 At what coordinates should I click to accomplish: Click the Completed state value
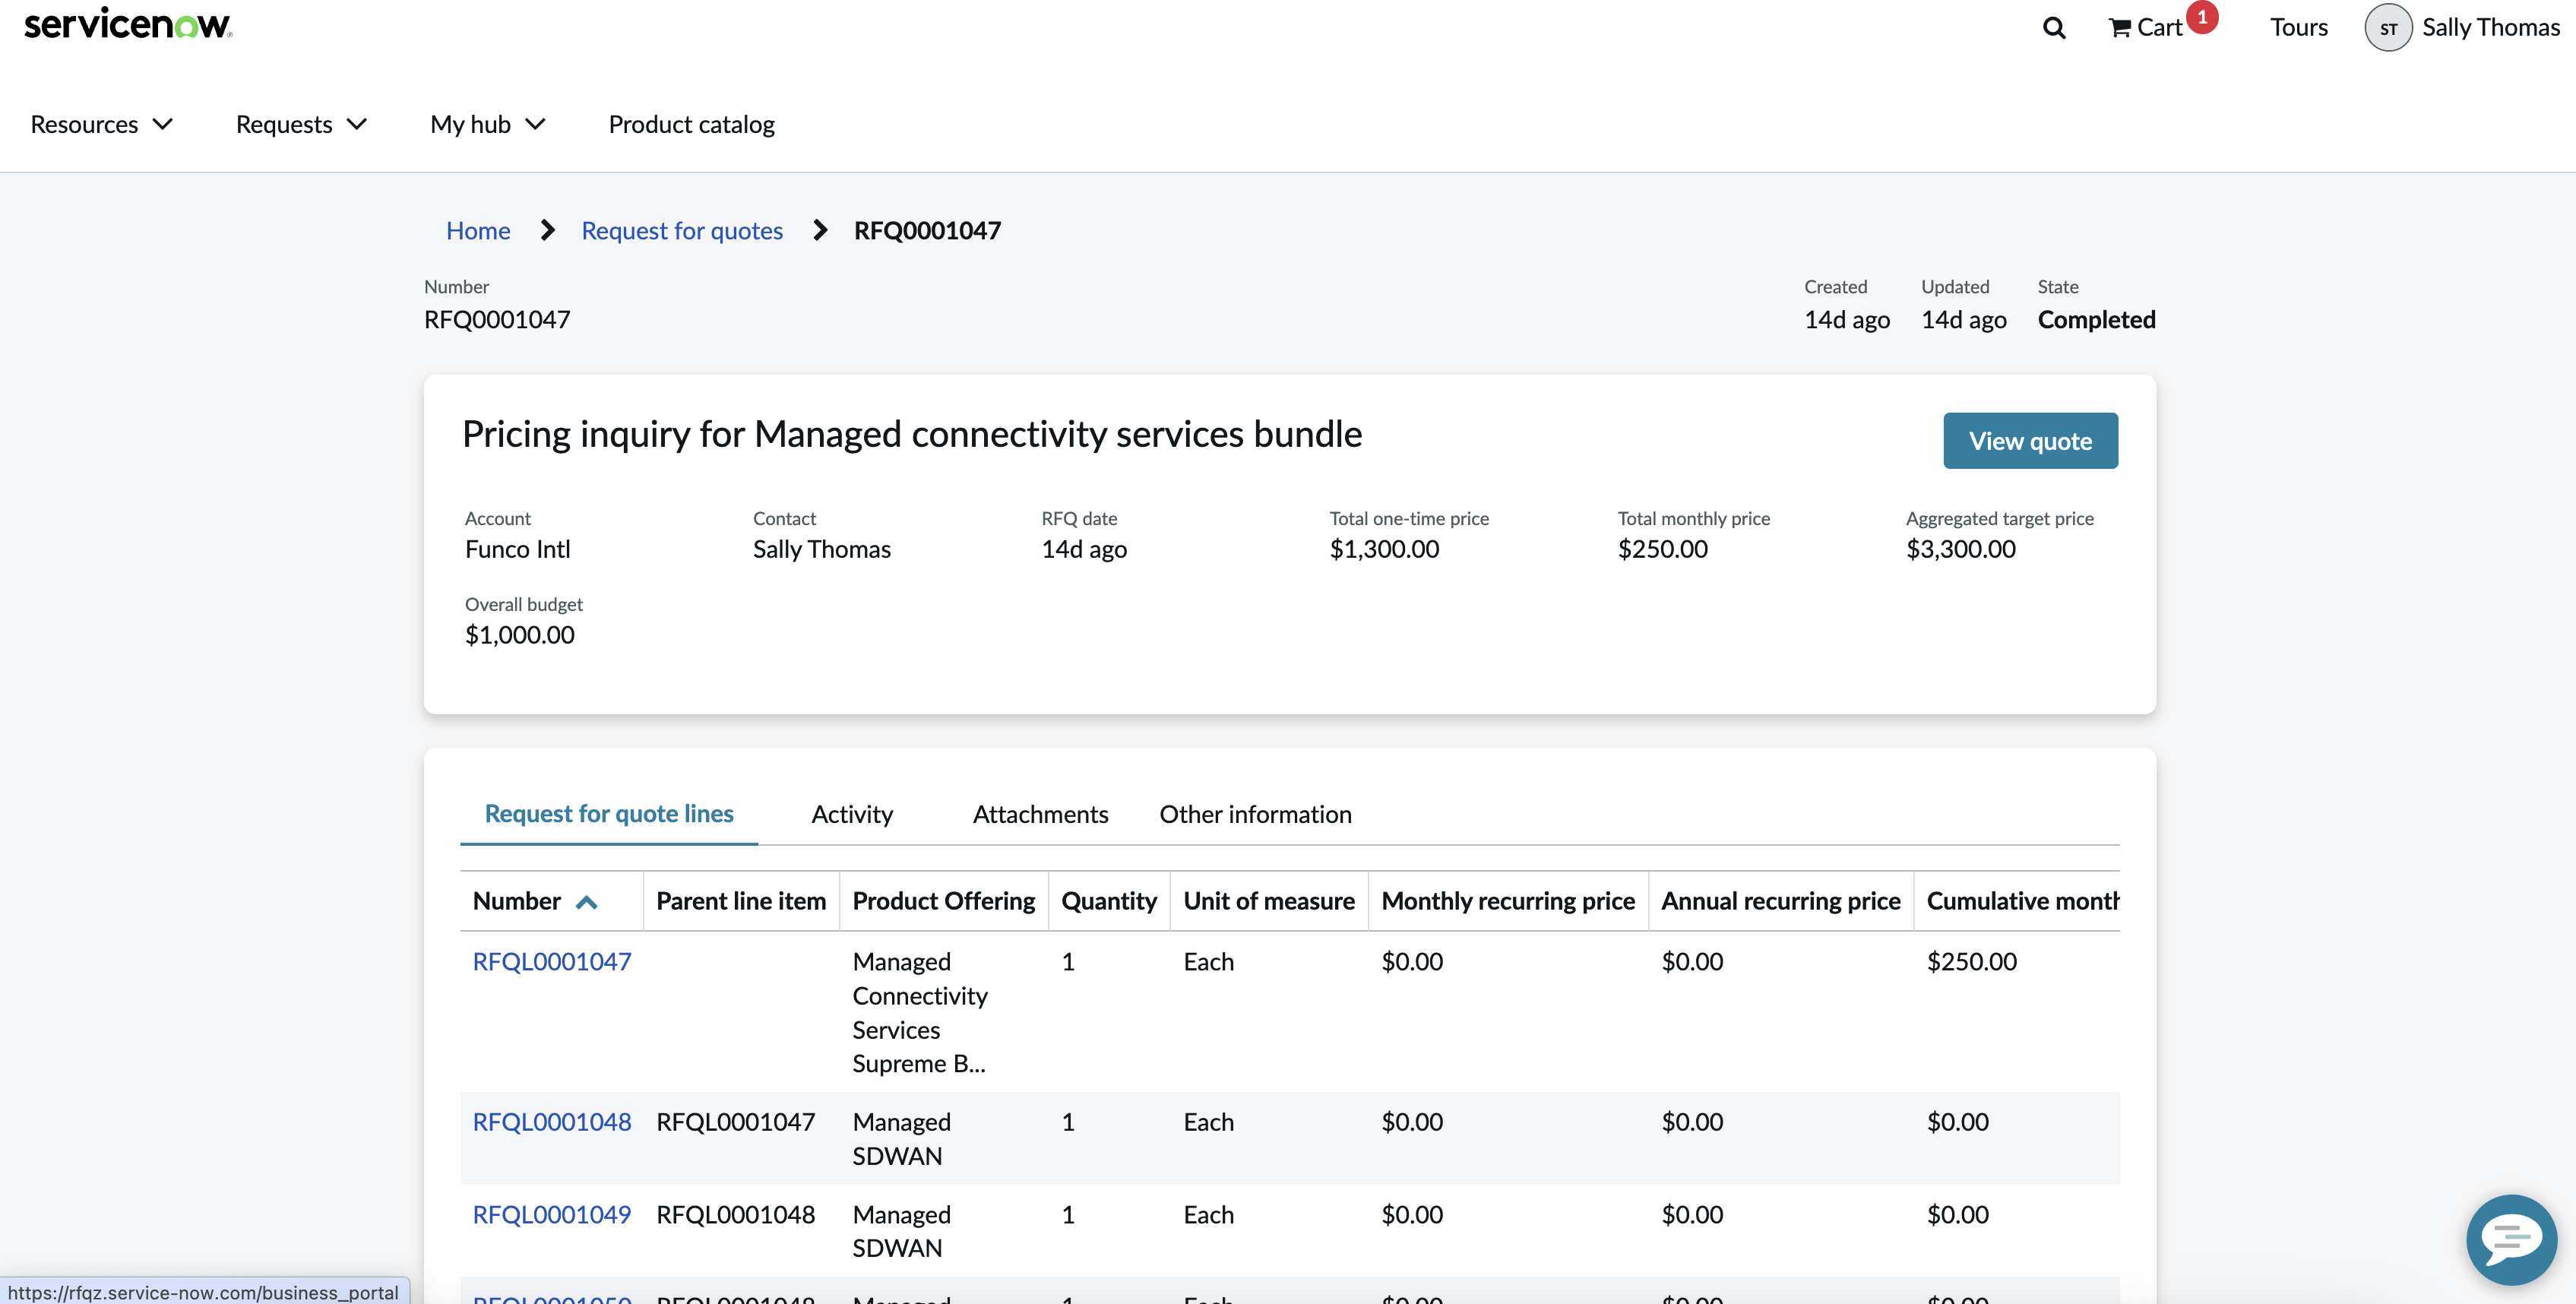click(2096, 319)
